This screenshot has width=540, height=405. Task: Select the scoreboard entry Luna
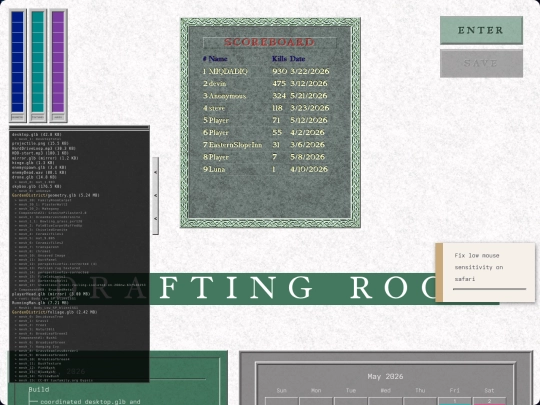coord(217,169)
